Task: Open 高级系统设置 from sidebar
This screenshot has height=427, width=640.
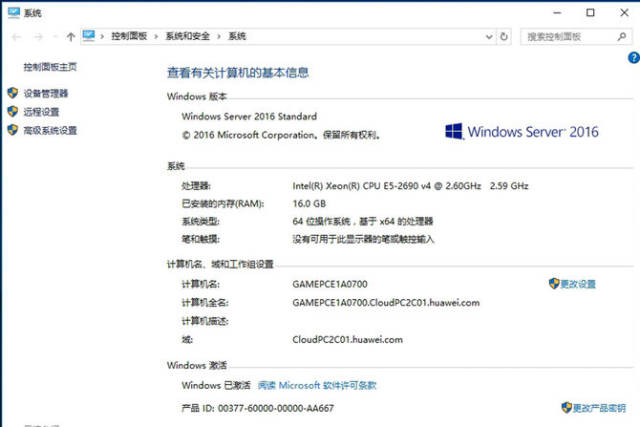Action: tap(50, 130)
